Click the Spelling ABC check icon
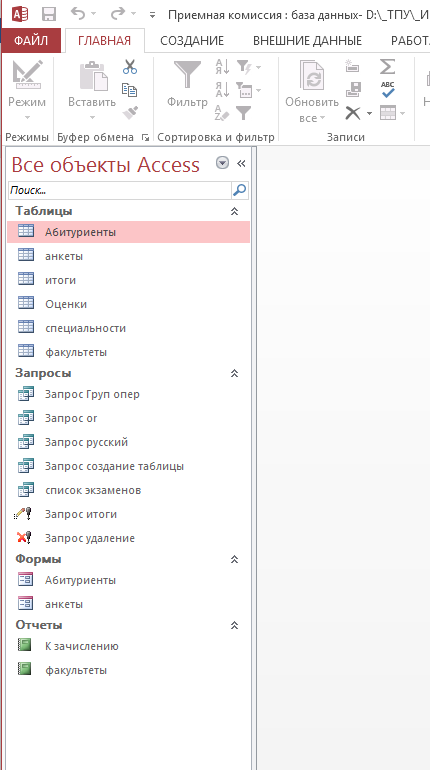This screenshot has width=430, height=770. point(388,90)
